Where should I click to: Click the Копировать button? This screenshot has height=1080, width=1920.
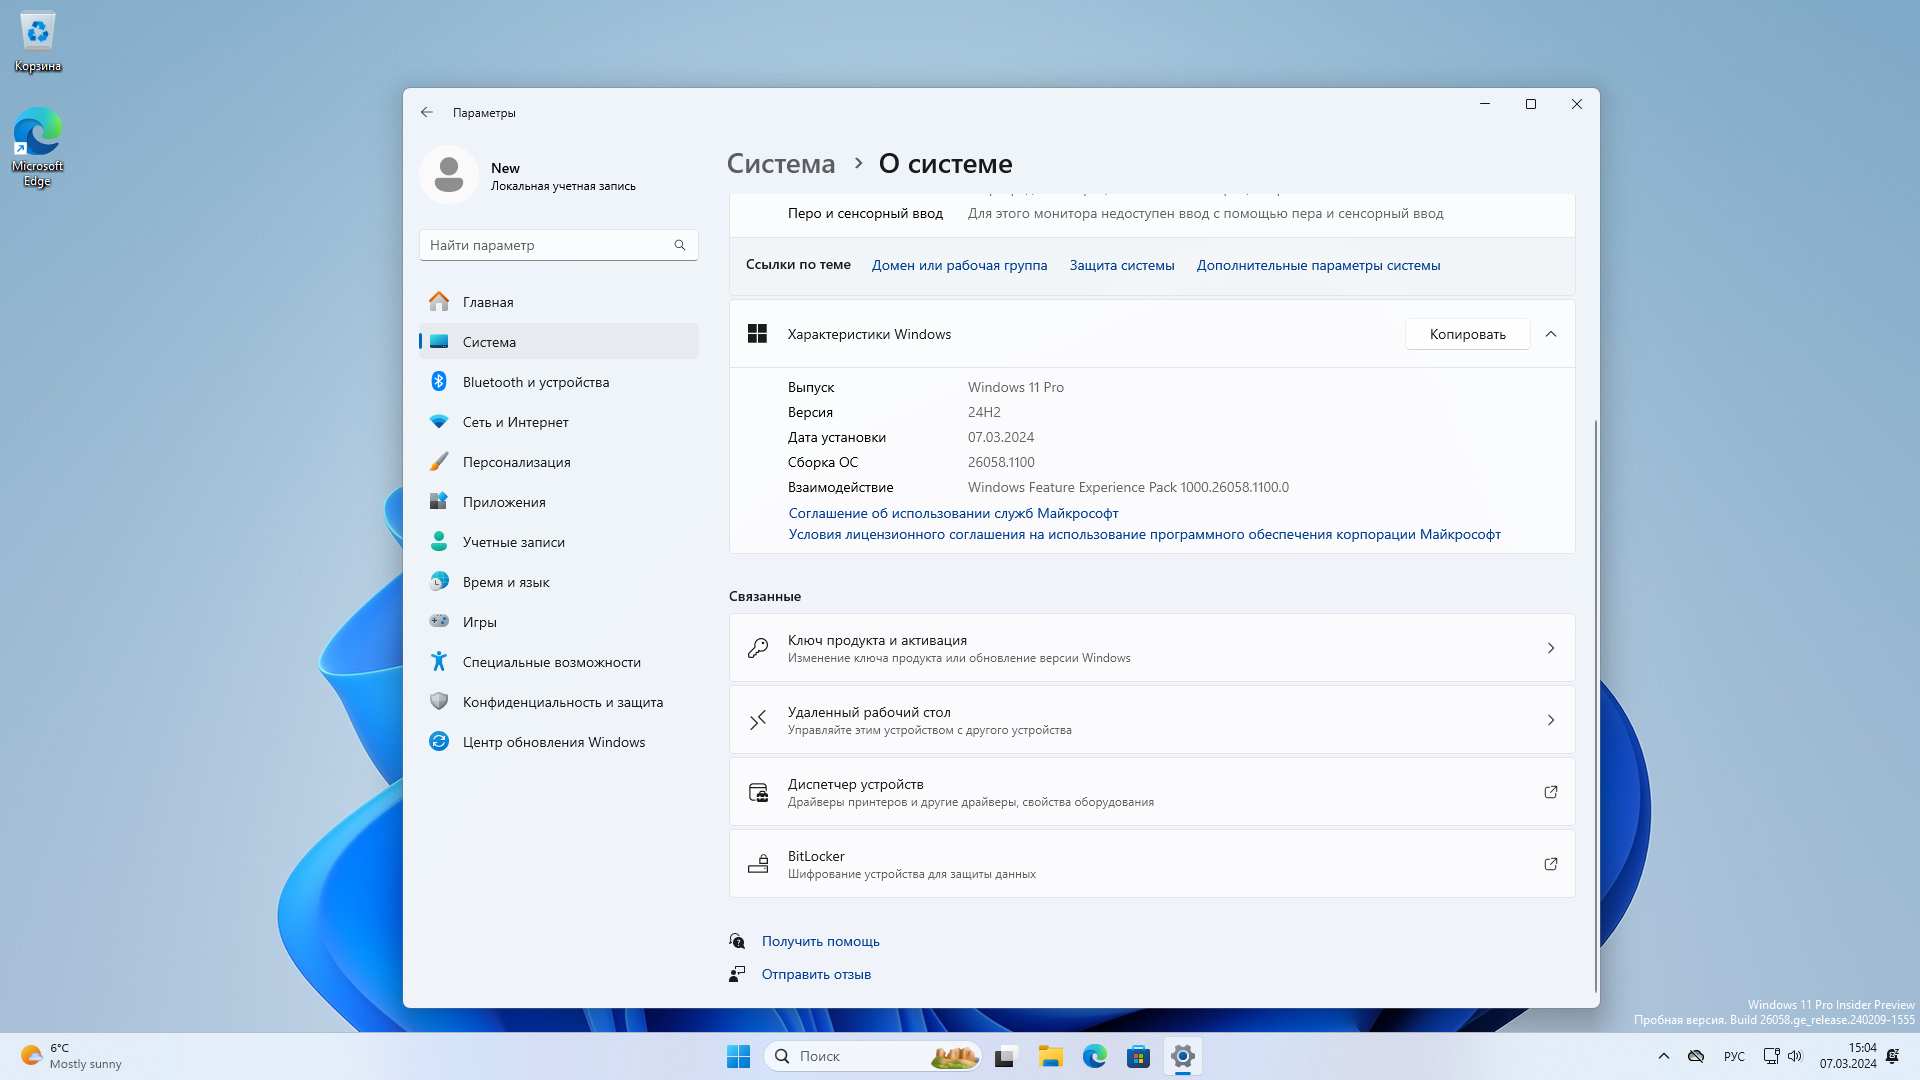click(1467, 334)
